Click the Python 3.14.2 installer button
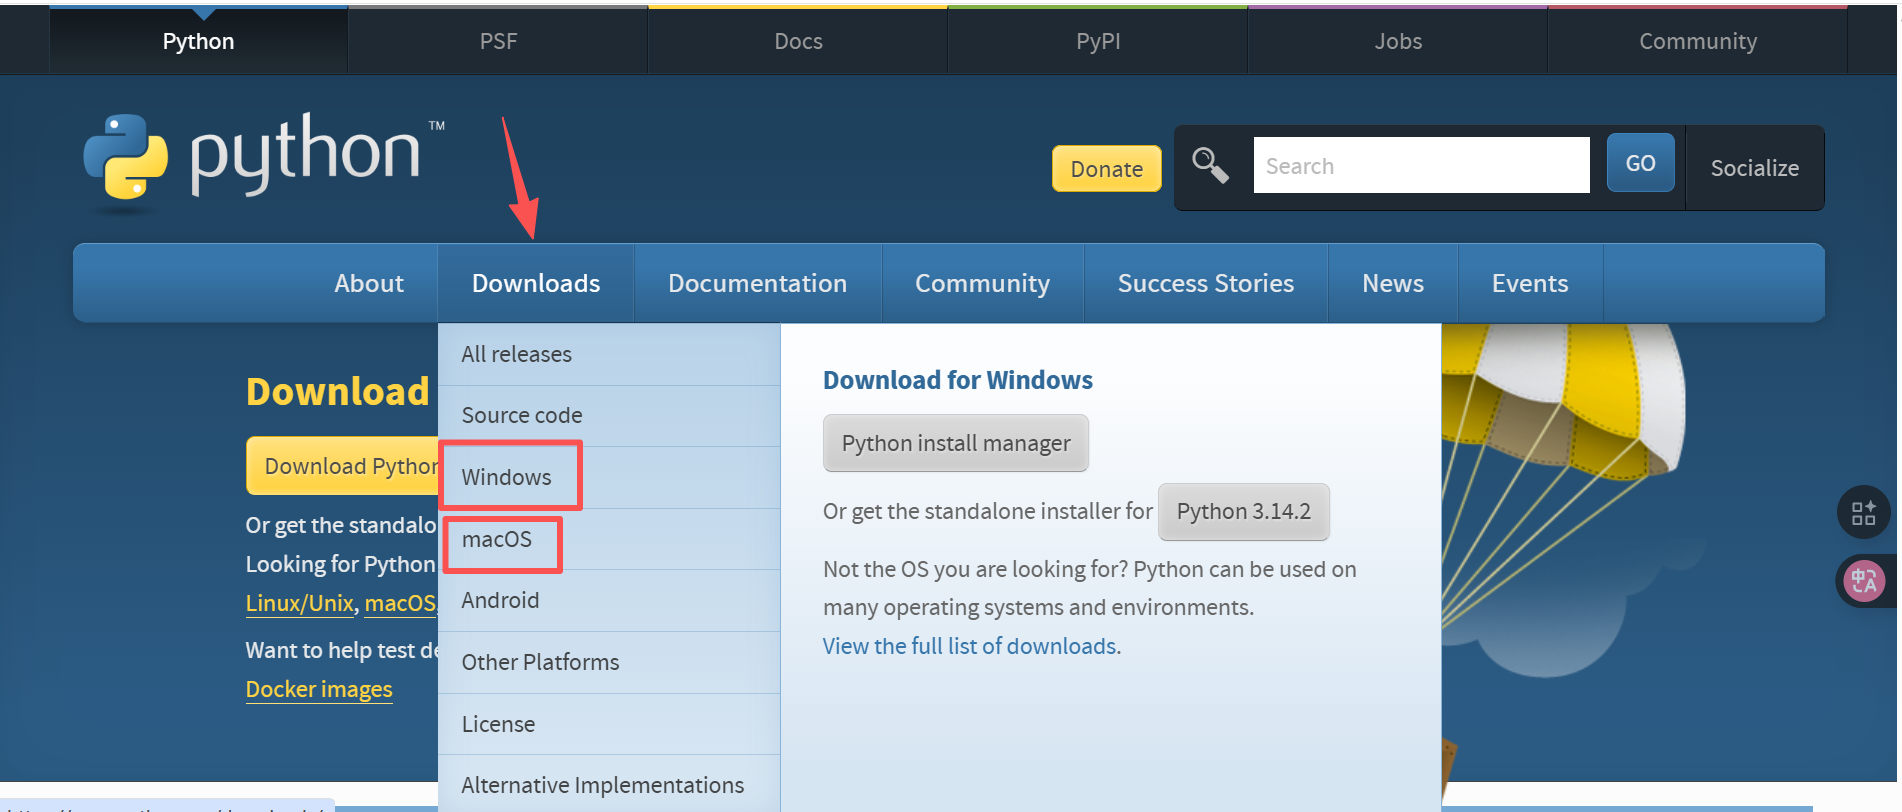 point(1243,511)
